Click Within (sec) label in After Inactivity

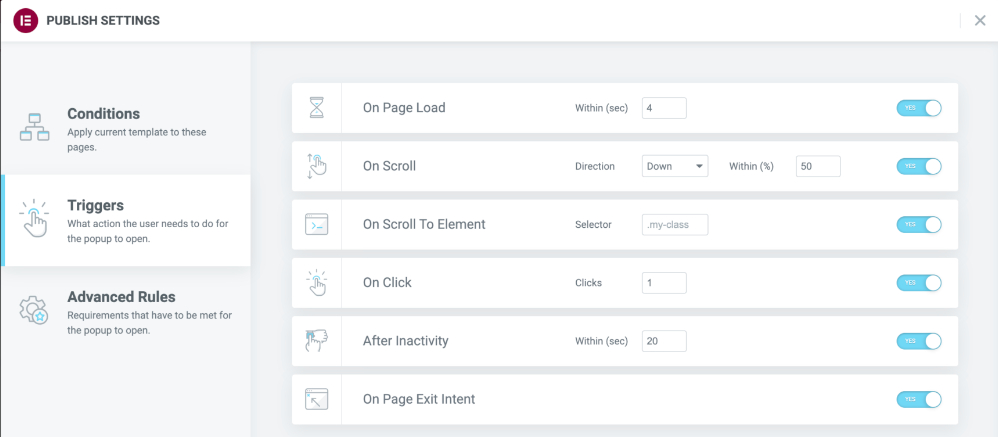(x=601, y=342)
